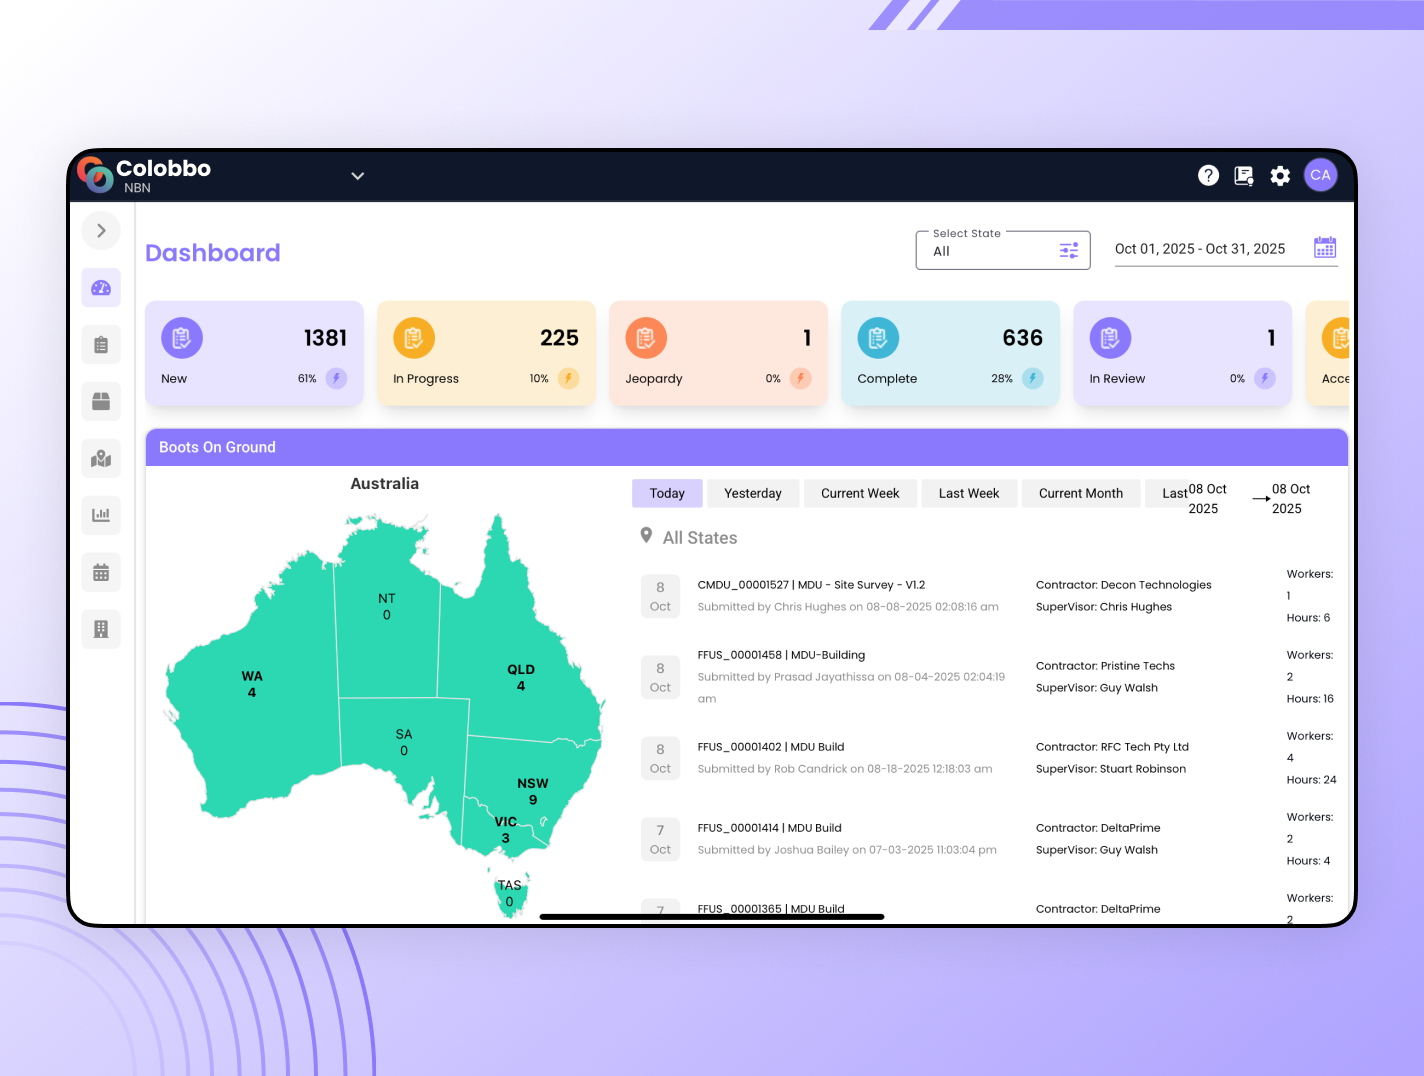The width and height of the screenshot is (1424, 1076).
Task: Select the building icon in sidebar
Action: click(x=101, y=629)
